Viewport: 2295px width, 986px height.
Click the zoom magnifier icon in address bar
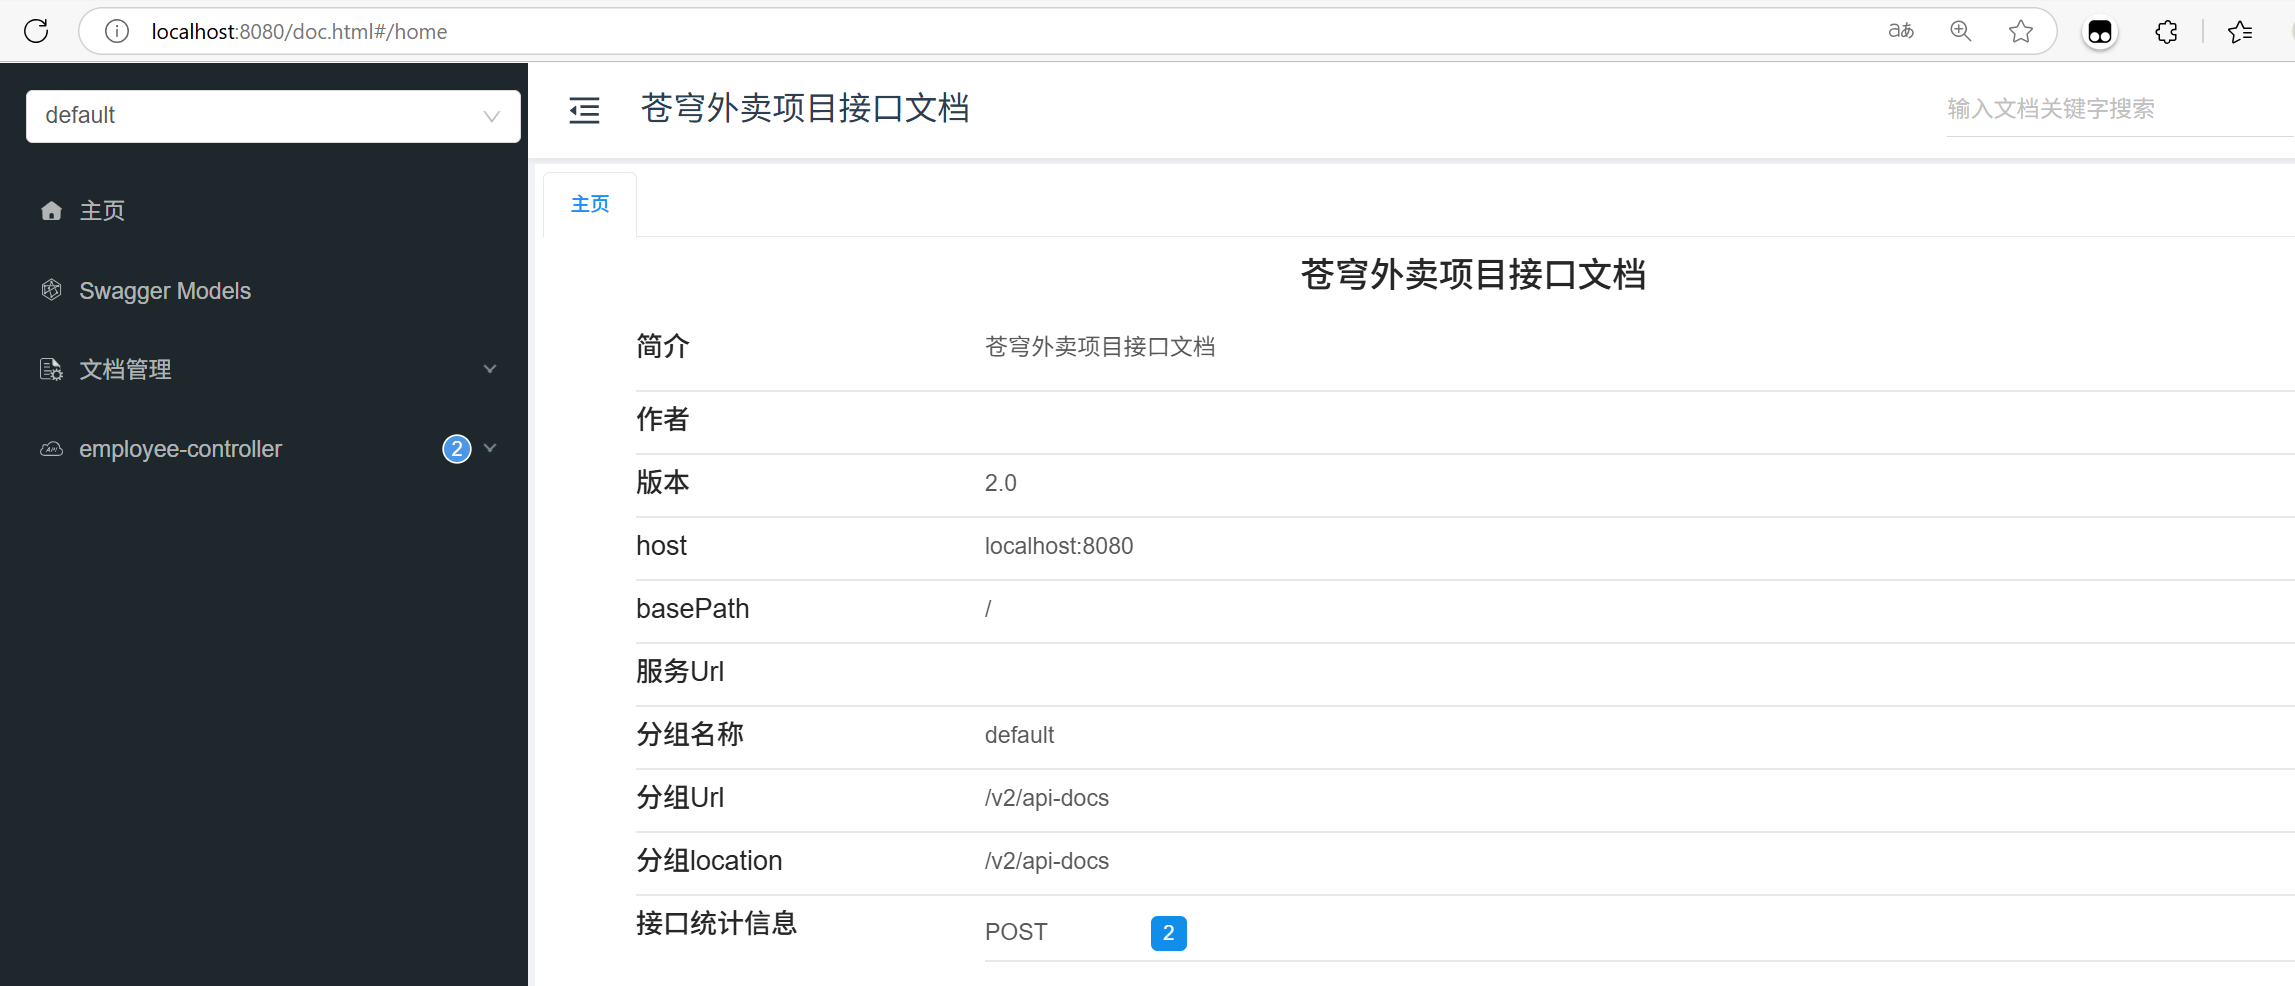1961,31
